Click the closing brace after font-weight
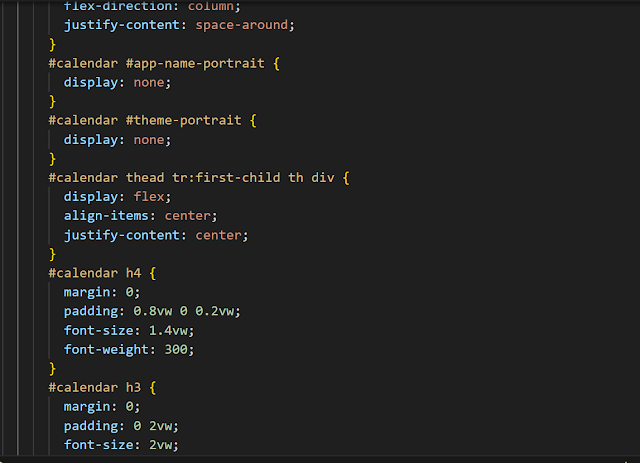Screen dimensions: 640x463 pos(52,369)
